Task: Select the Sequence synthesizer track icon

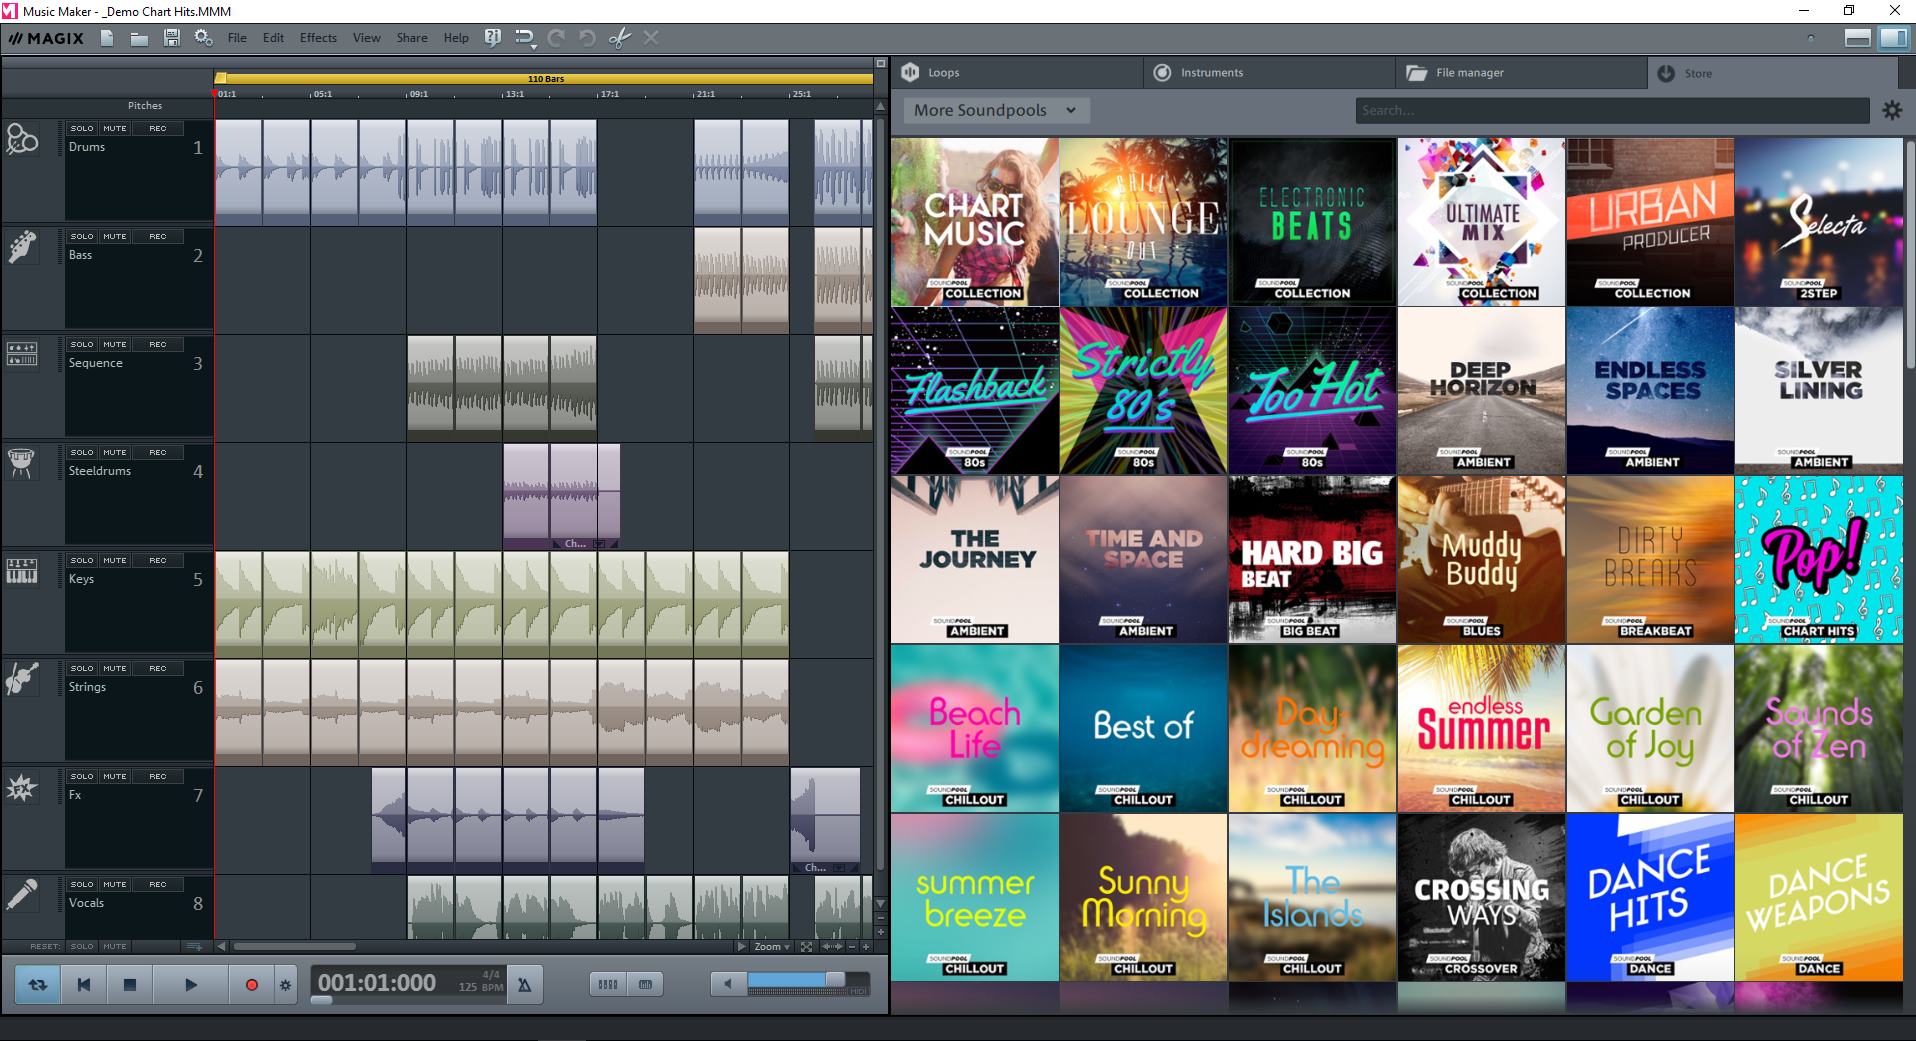Action: 22,354
